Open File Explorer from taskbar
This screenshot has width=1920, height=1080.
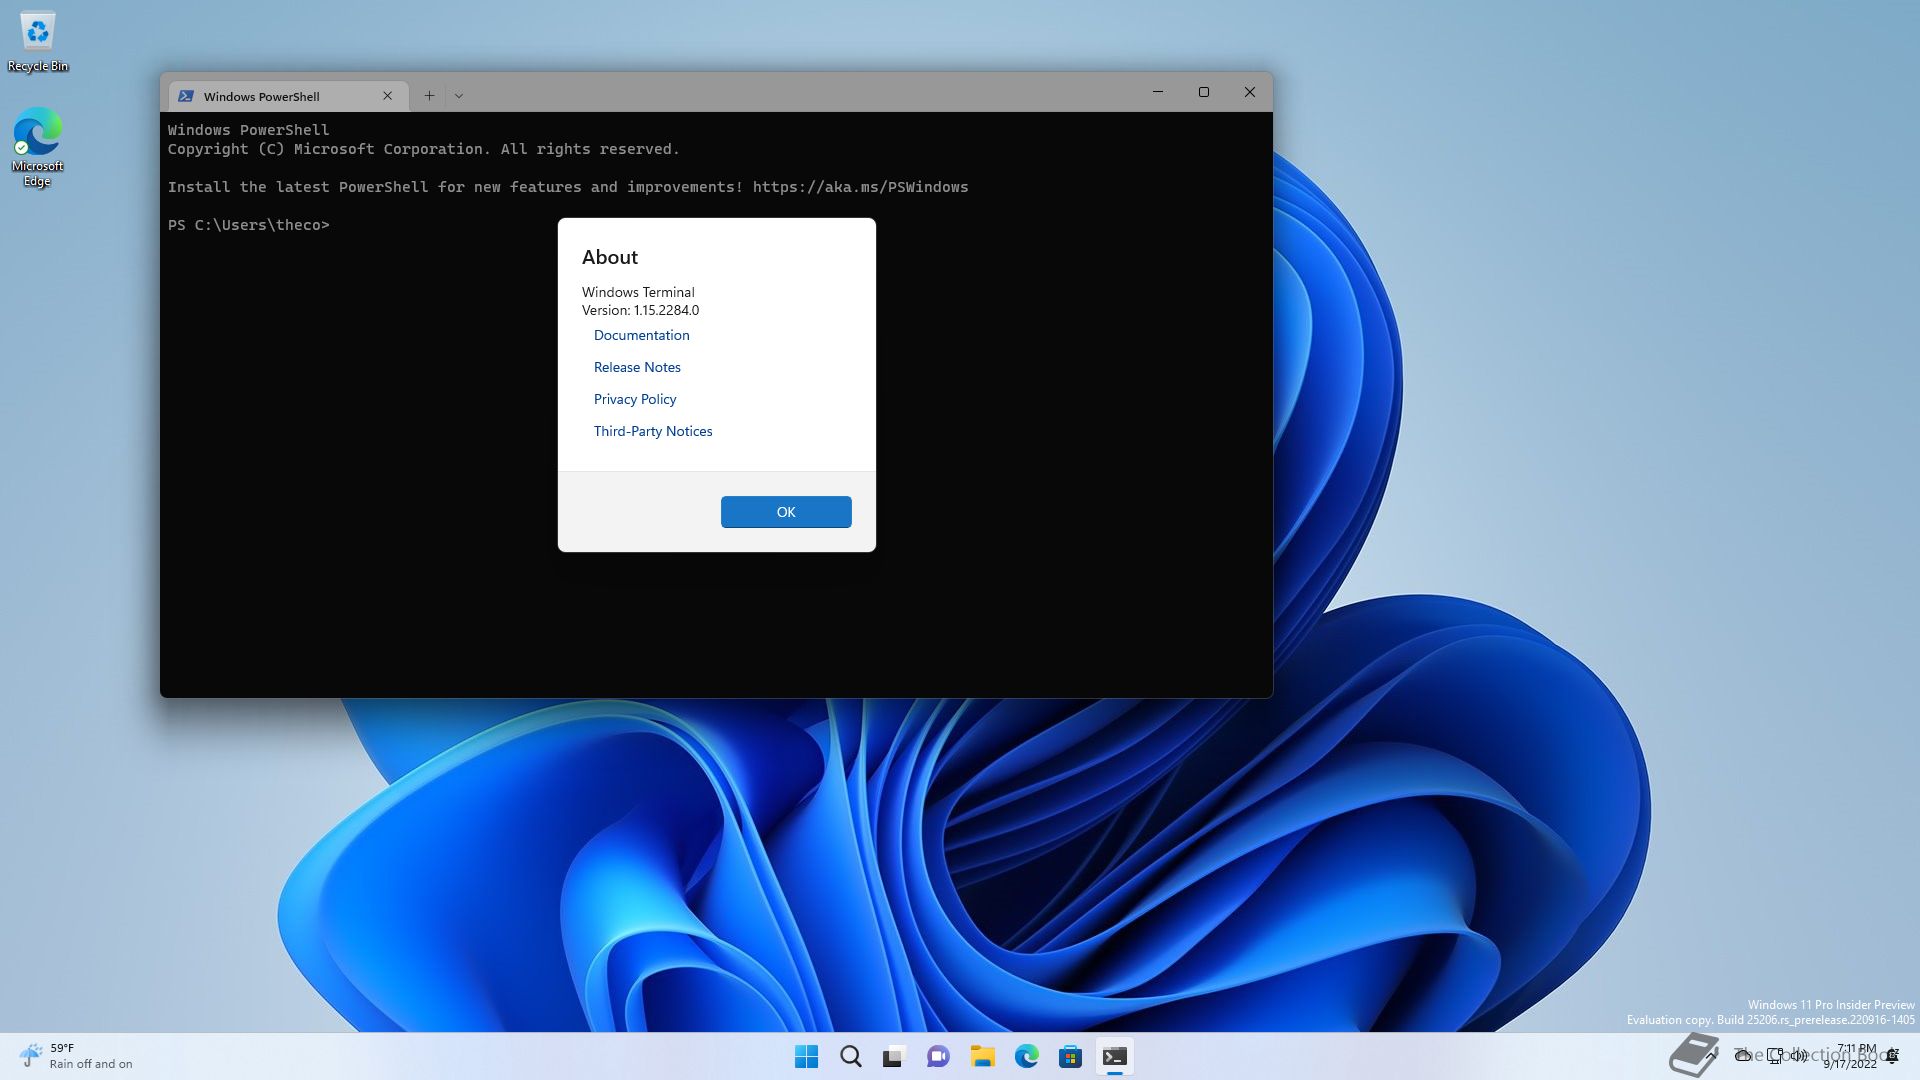(x=982, y=1057)
